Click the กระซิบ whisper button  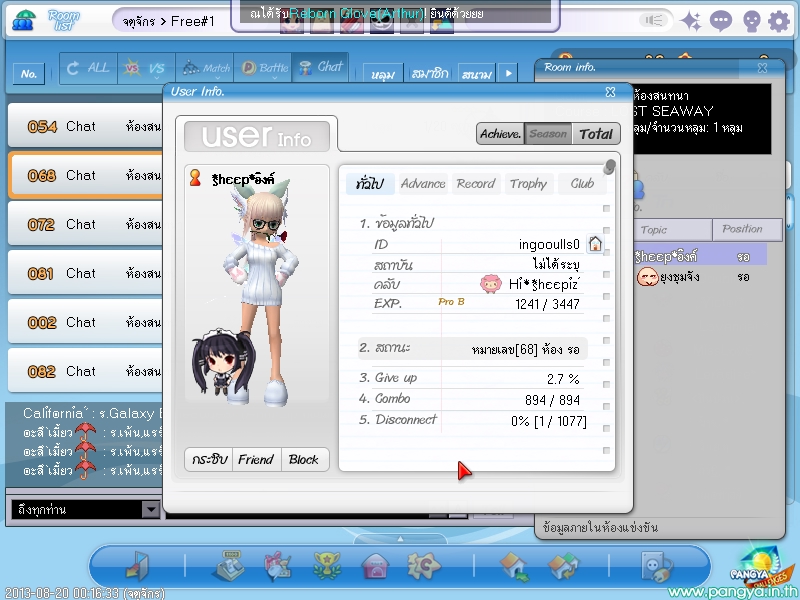[209, 460]
